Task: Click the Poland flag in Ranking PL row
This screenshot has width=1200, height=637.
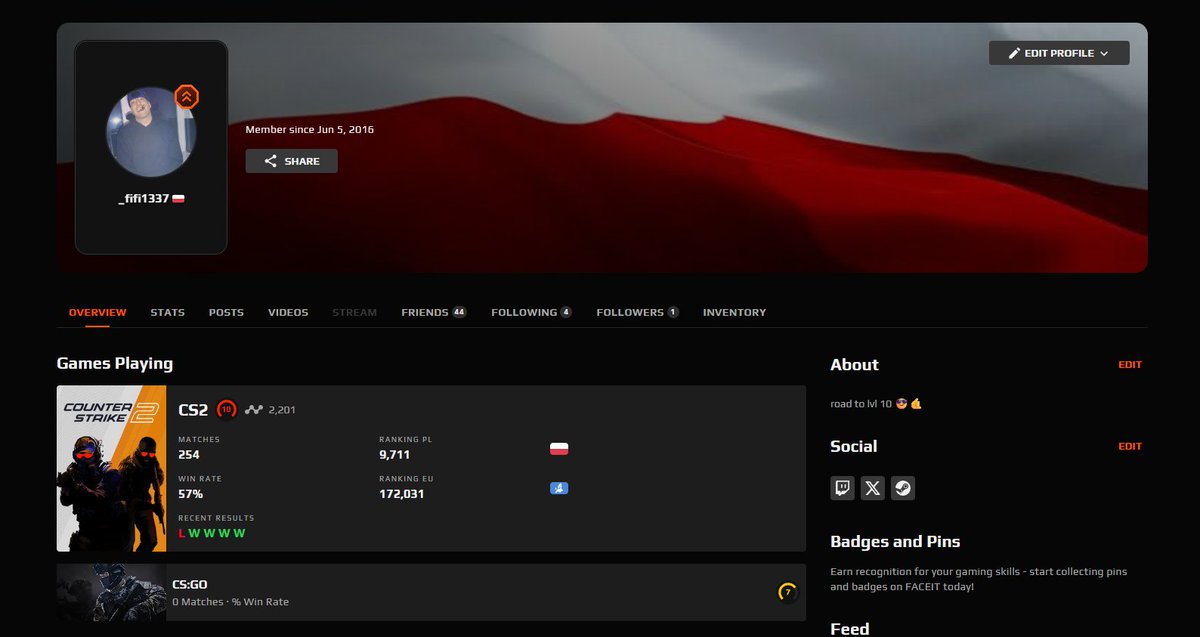Action: point(559,448)
